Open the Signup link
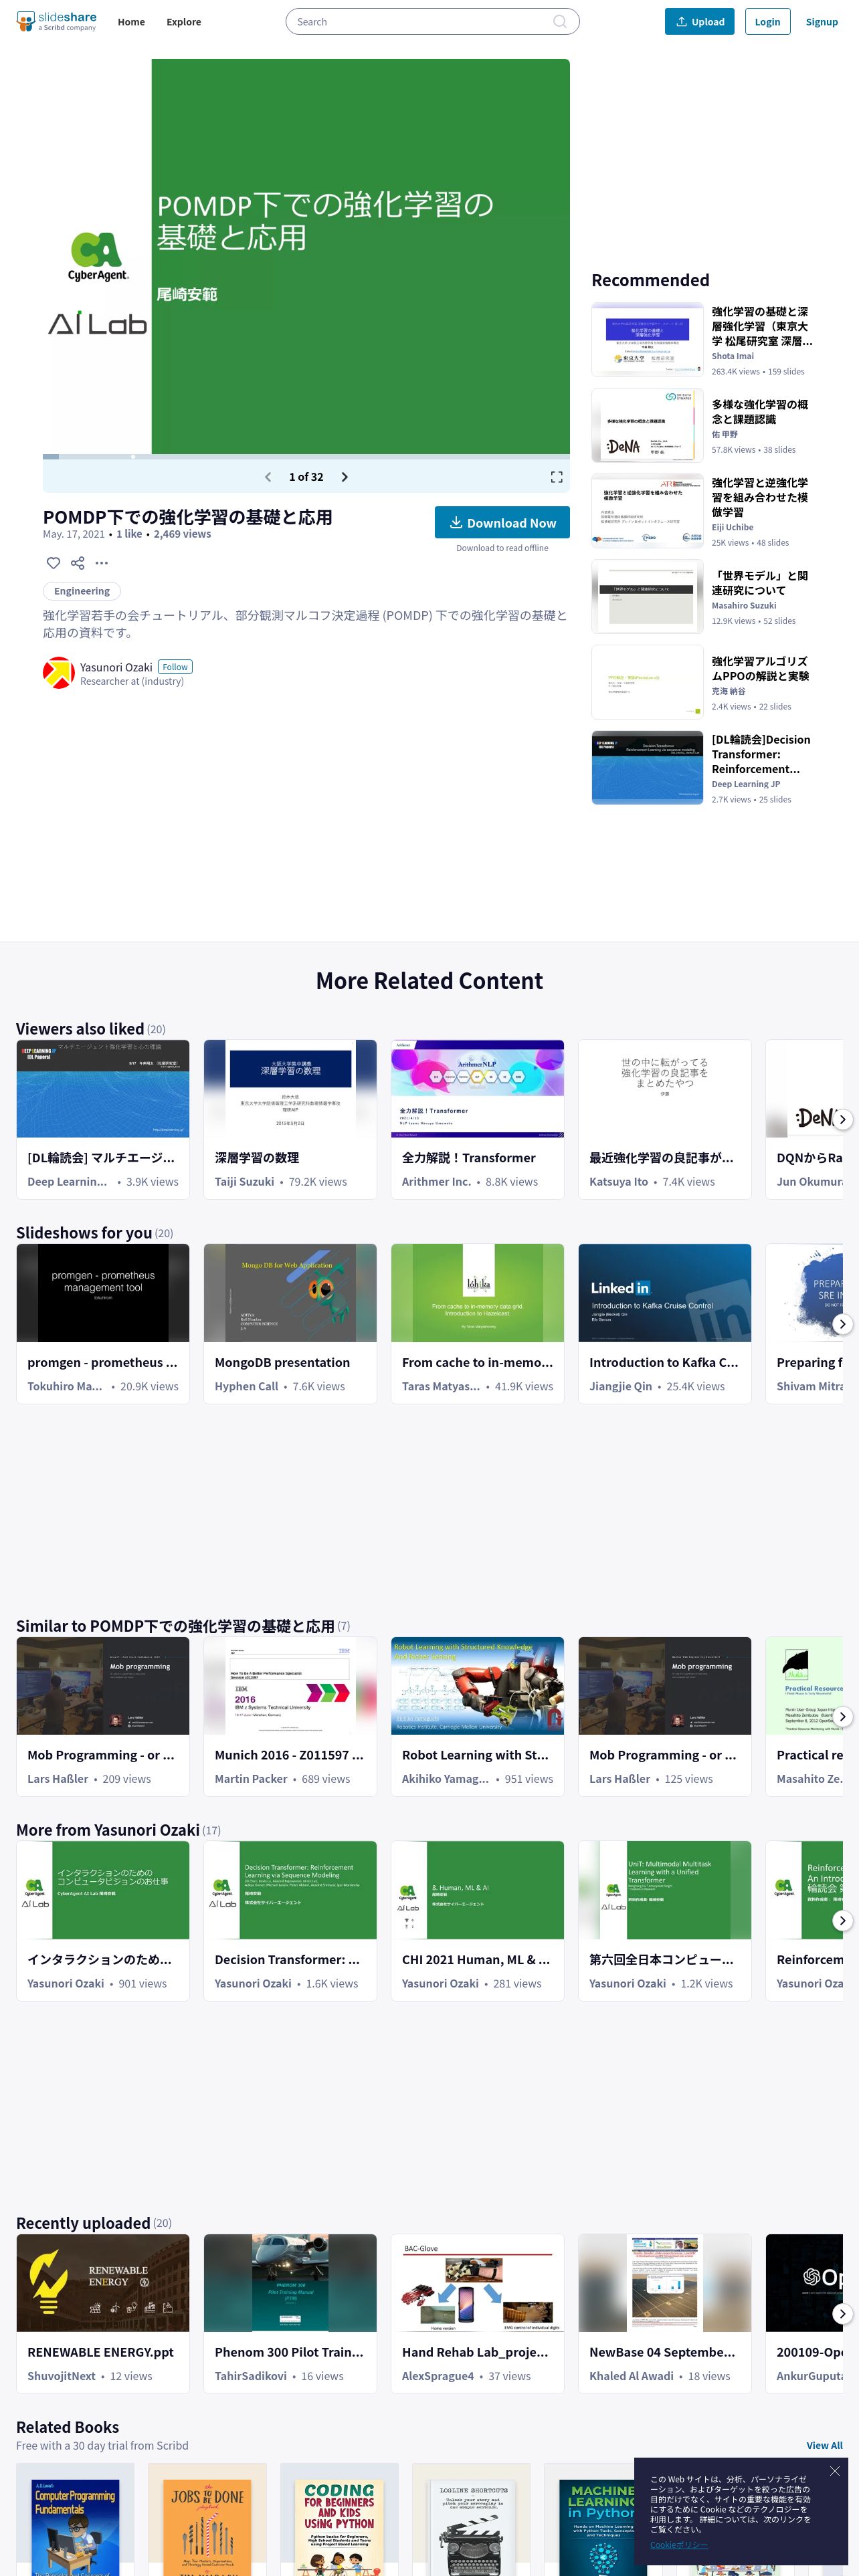This screenshot has height=2576, width=859. pos(822,22)
